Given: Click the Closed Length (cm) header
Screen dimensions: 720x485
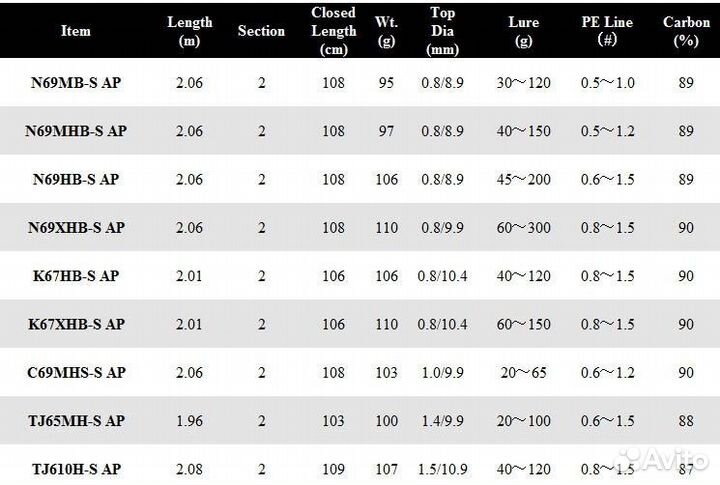Looking at the screenshot, I should click(x=333, y=31).
